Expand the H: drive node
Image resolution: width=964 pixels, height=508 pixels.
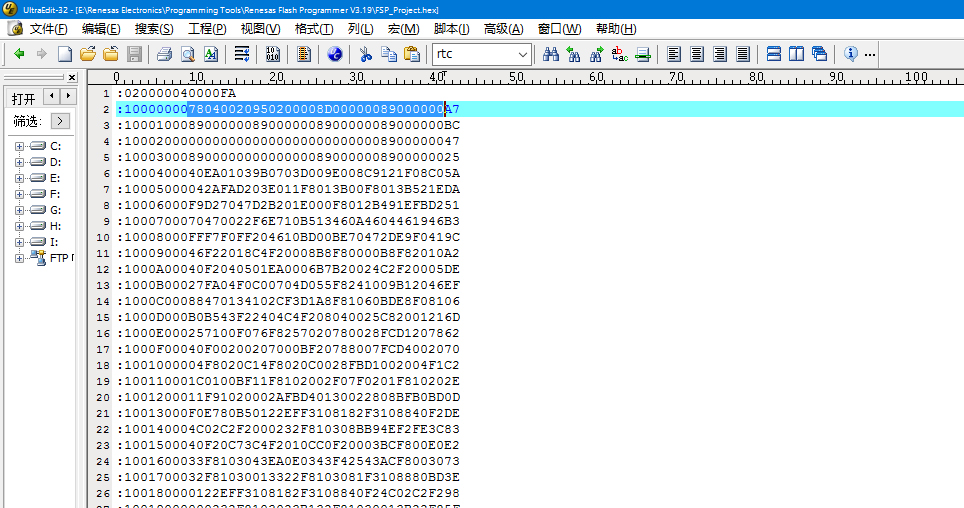point(19,226)
